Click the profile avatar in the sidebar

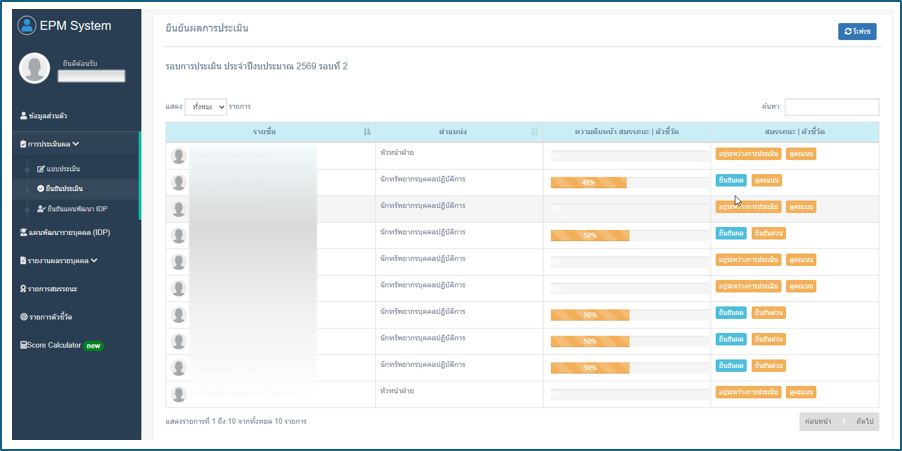click(x=35, y=68)
